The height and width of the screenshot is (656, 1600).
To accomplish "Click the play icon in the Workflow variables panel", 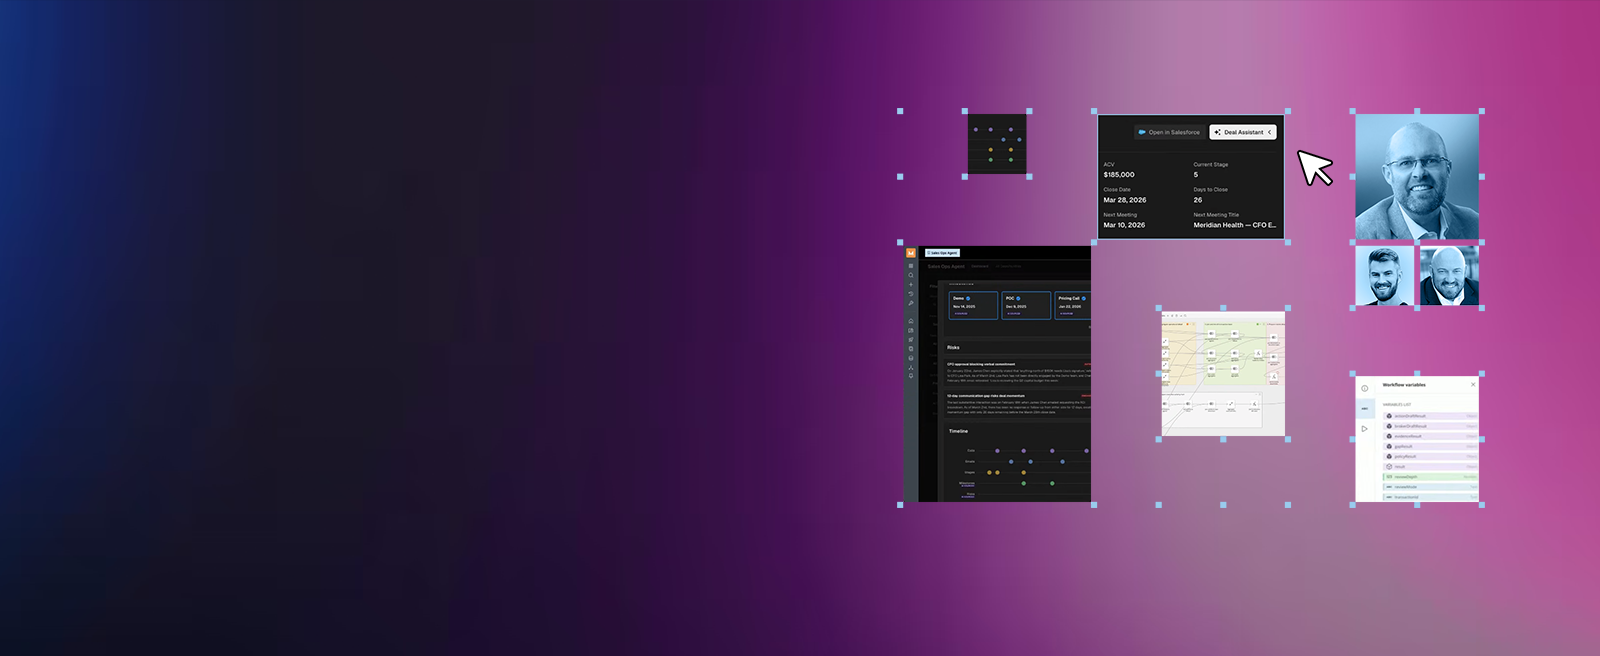I will tap(1364, 428).
